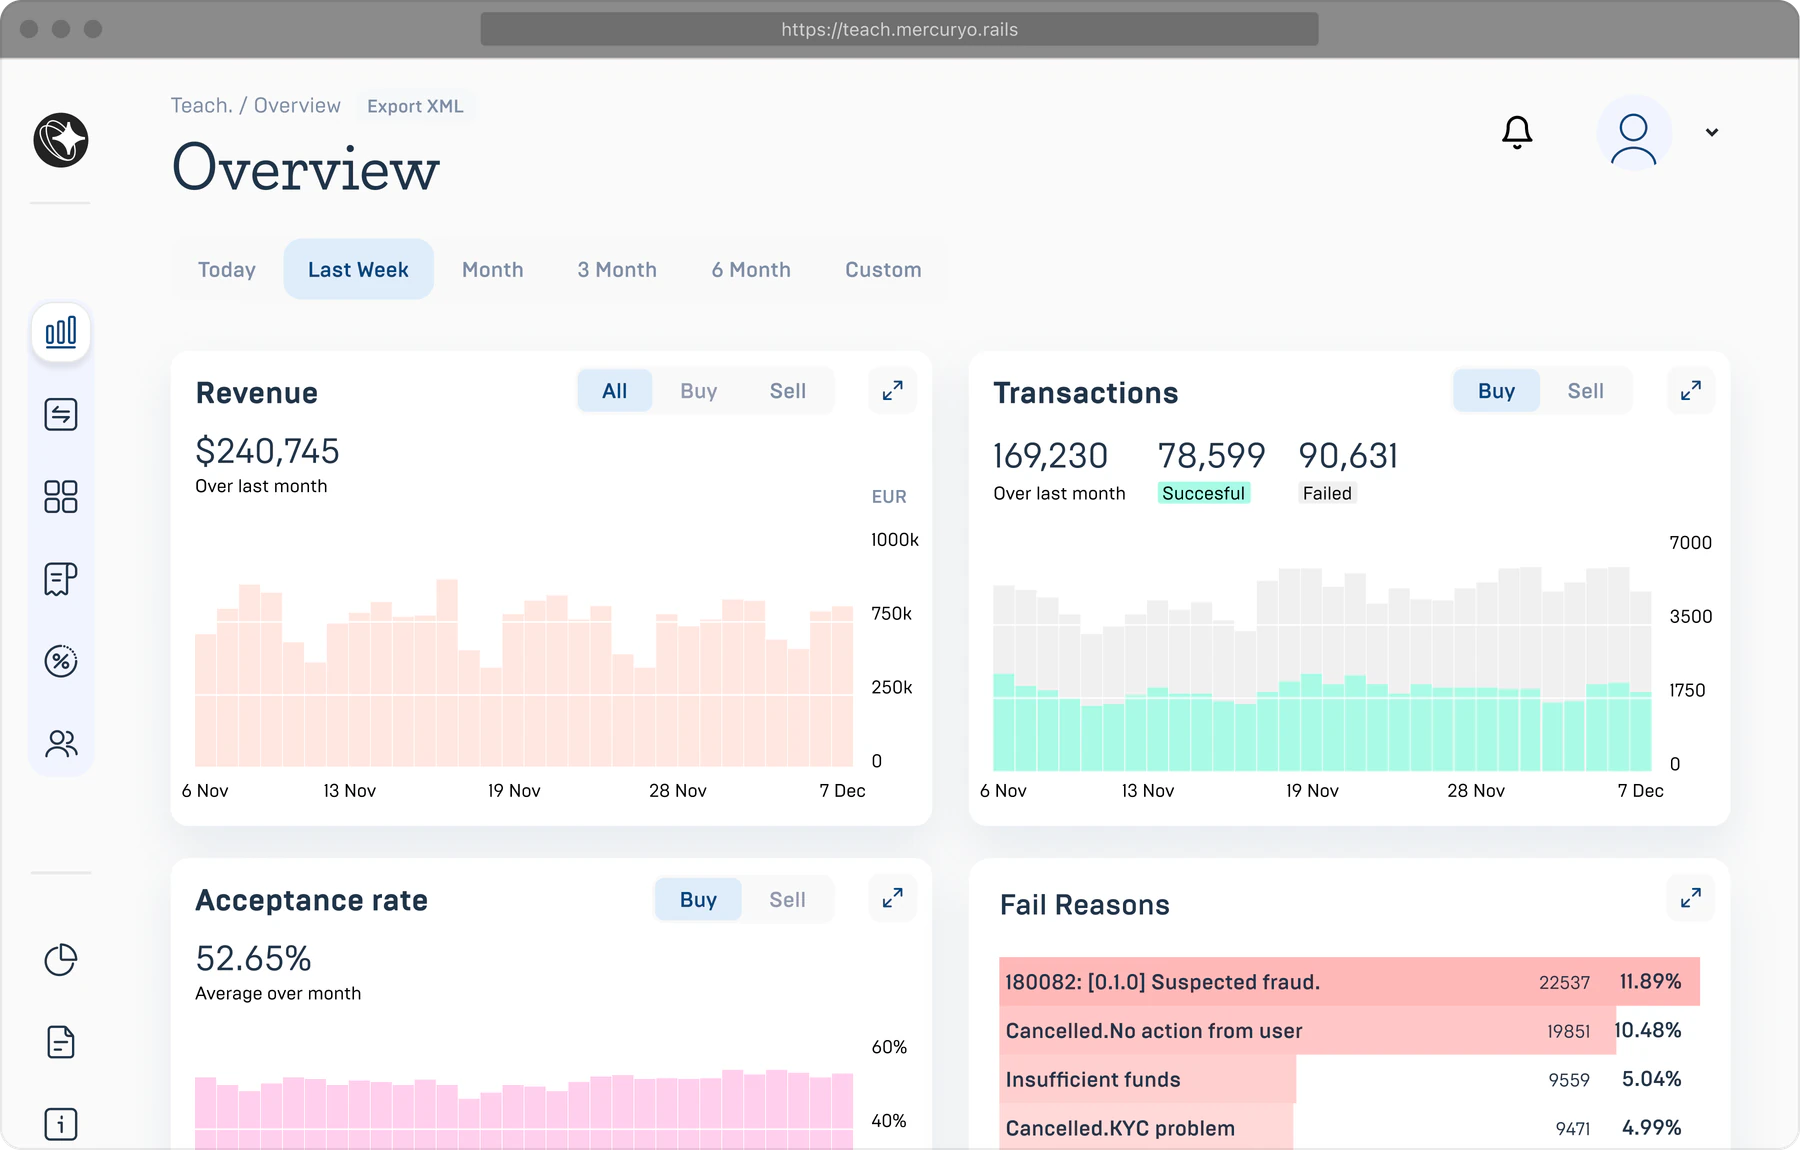Image resolution: width=1800 pixels, height=1150 pixels.
Task: Select Buy filter in Acceptance rate card
Action: coord(698,900)
